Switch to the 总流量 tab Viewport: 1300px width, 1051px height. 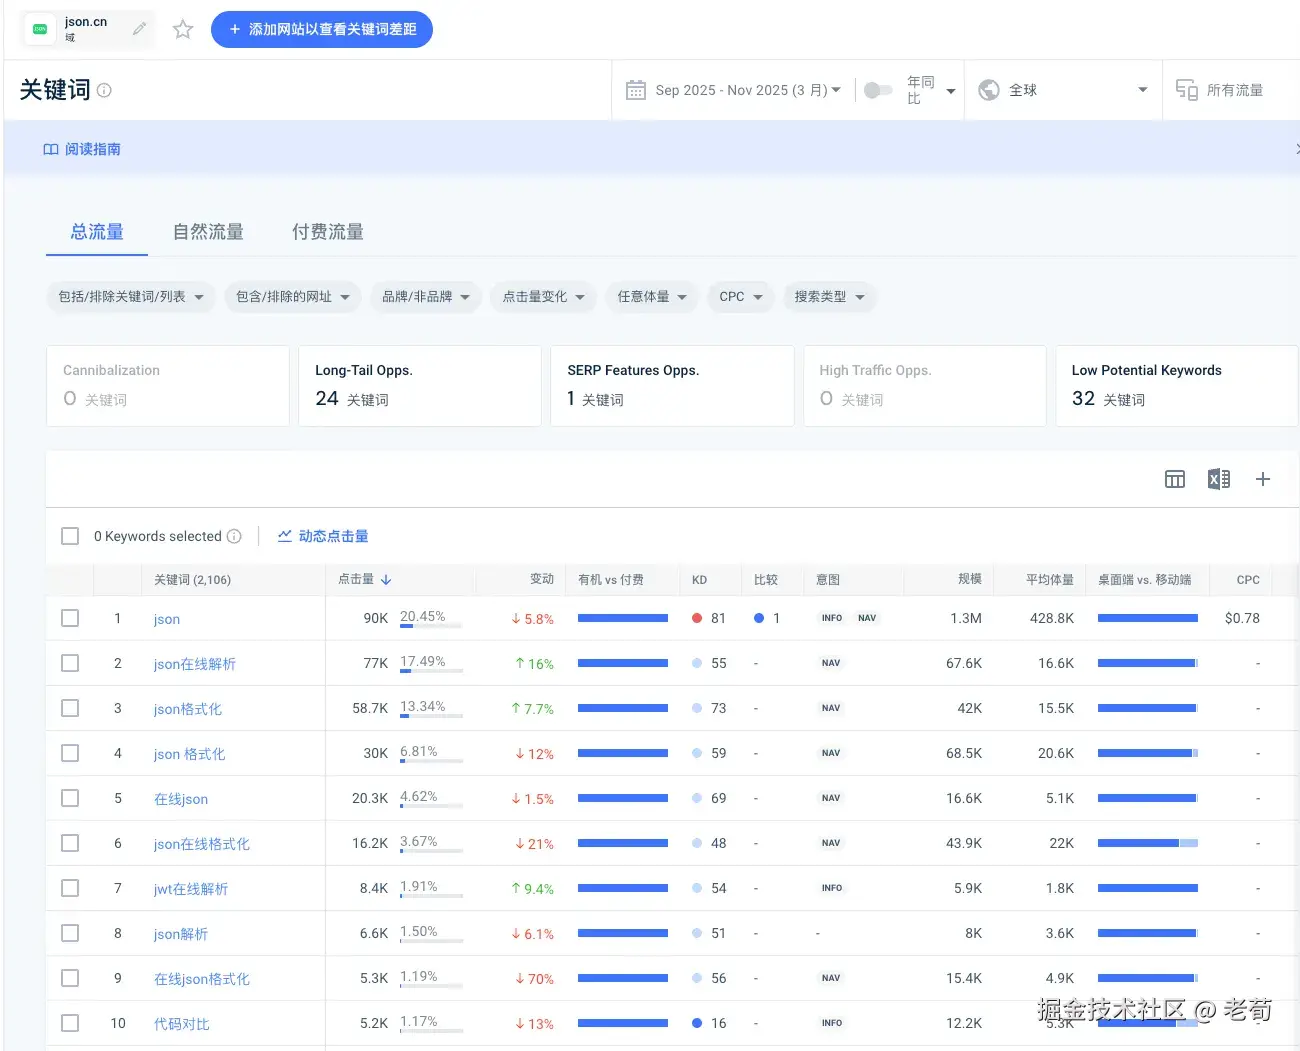point(97,232)
